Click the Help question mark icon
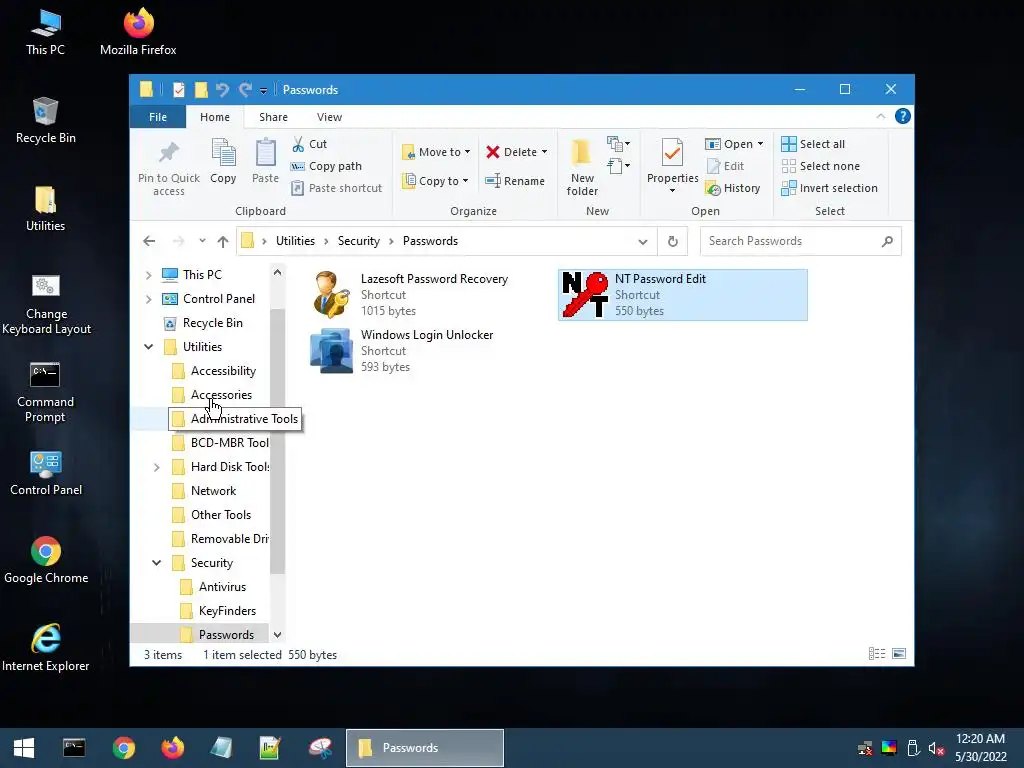 pyautogui.click(x=903, y=116)
